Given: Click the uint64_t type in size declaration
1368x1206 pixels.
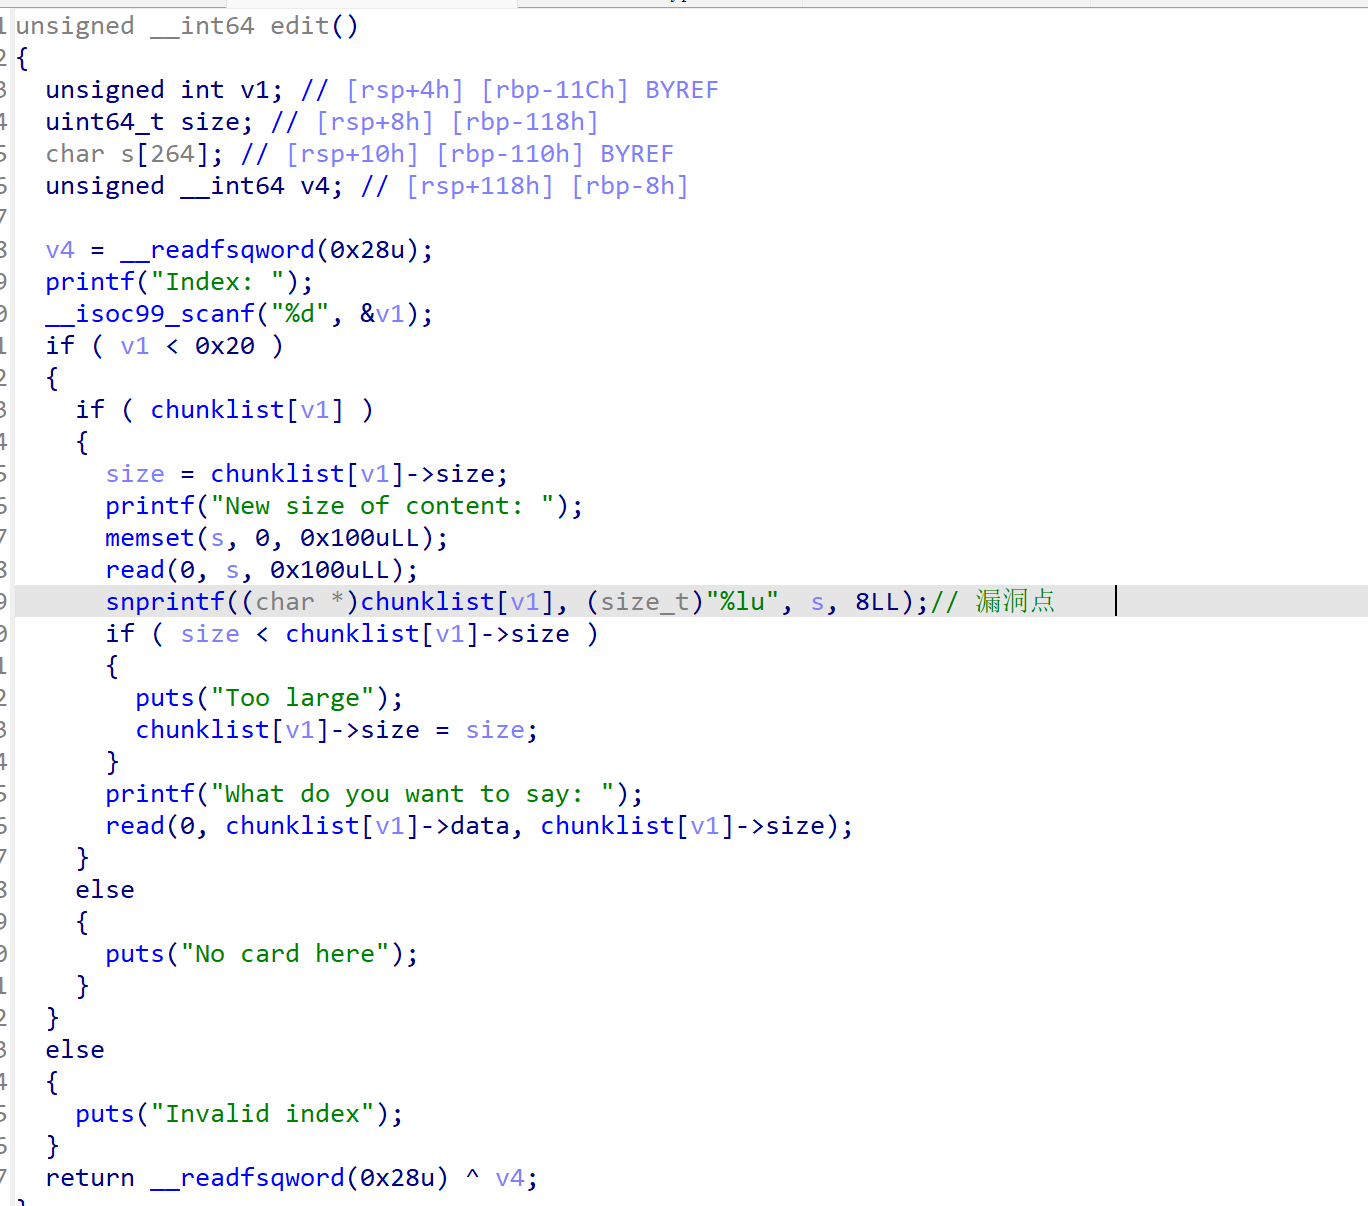Looking at the screenshot, I should point(105,122).
